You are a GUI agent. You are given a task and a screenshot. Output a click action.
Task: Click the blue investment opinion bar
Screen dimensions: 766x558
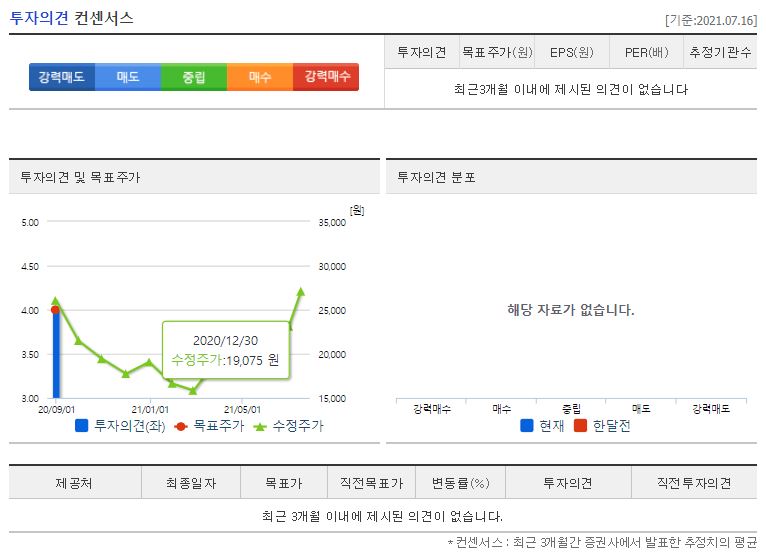[x=56, y=354]
